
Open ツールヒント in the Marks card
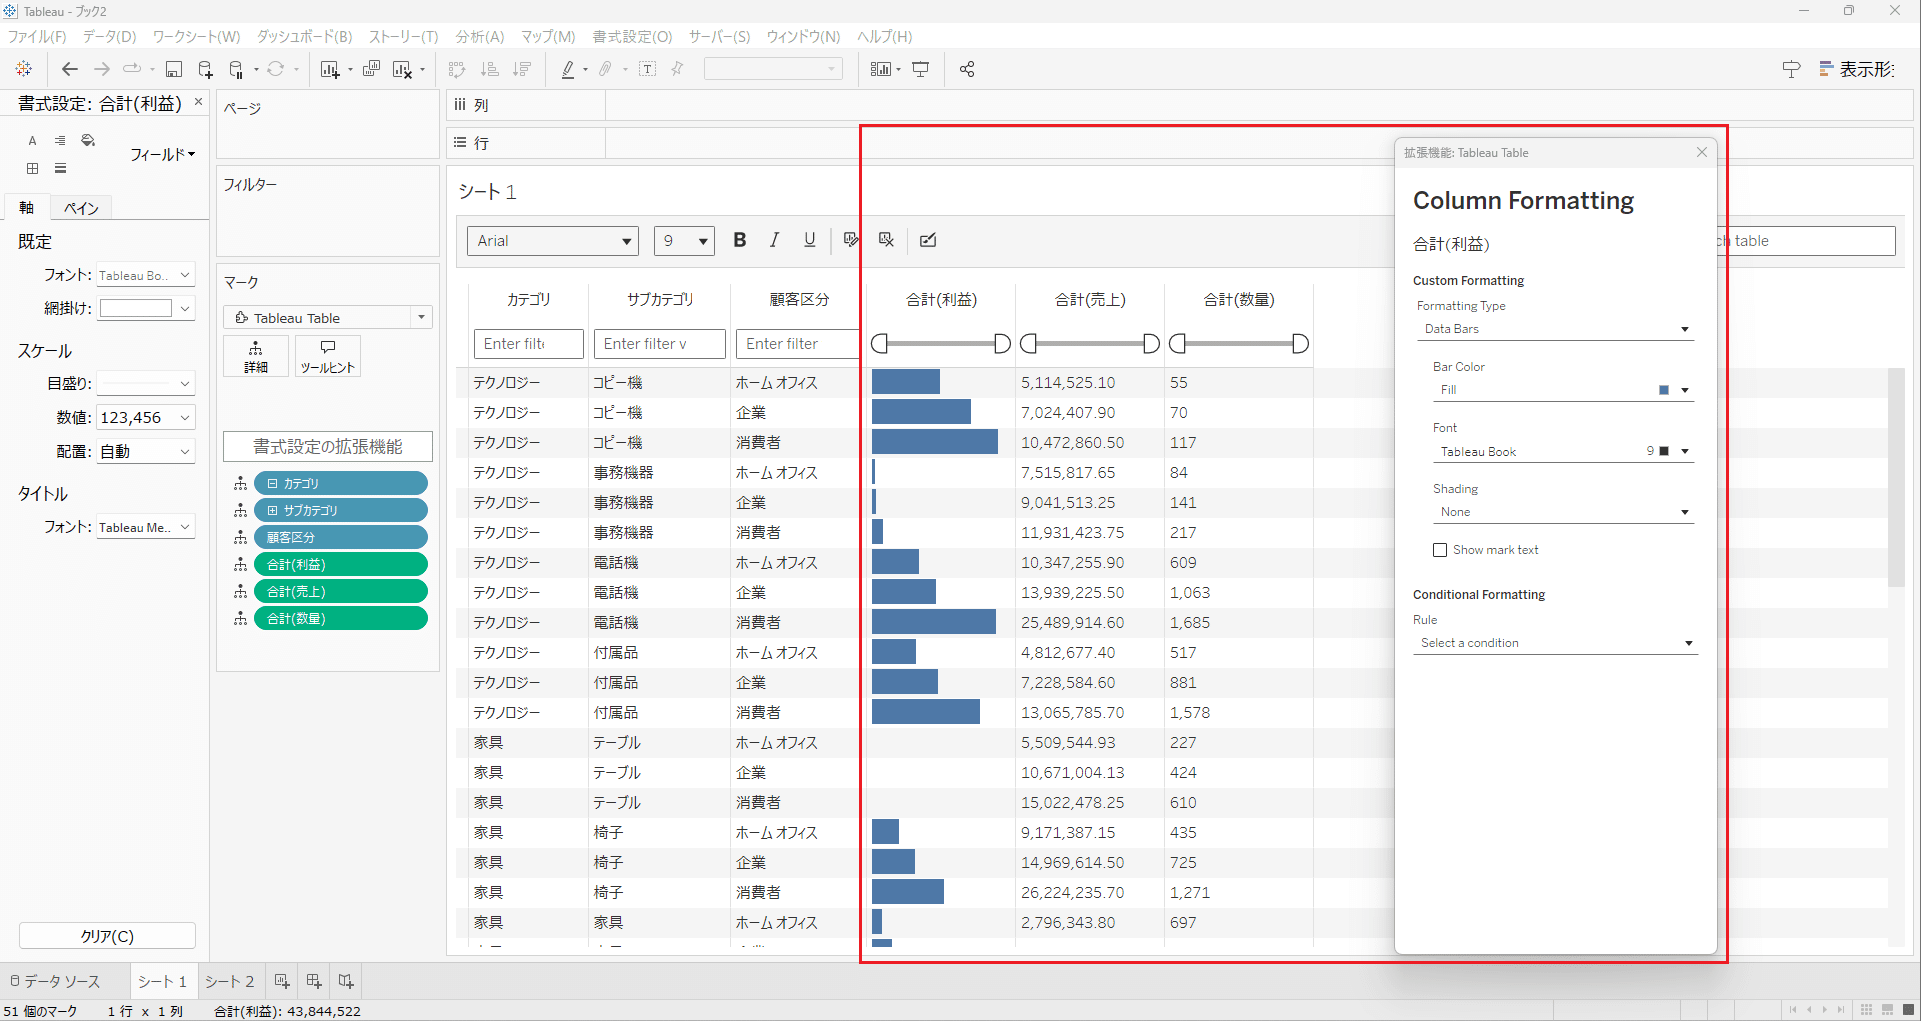[327, 356]
